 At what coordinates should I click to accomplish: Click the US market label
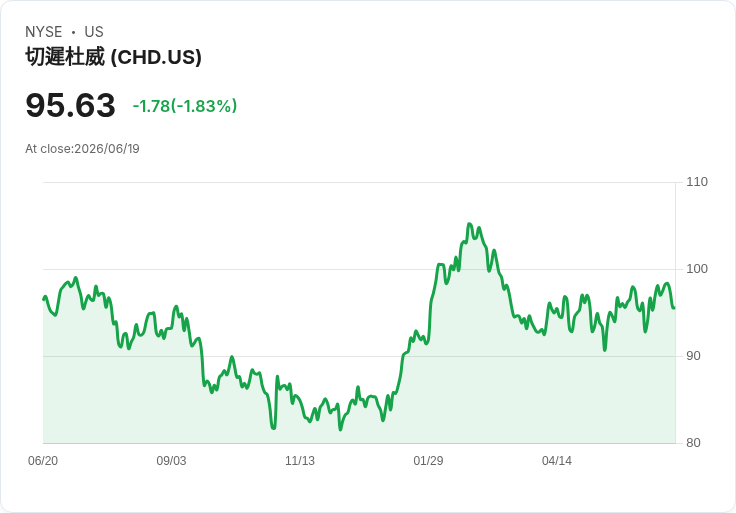94,32
